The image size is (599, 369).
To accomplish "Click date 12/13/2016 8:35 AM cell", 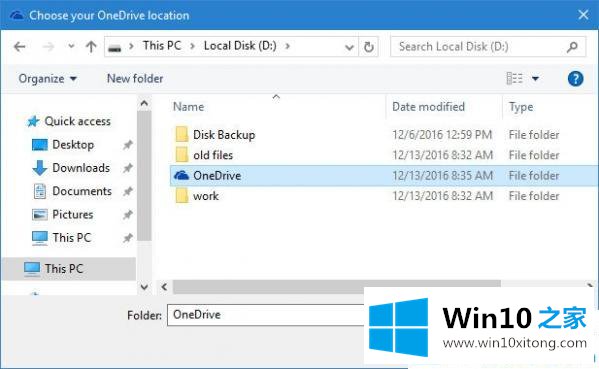I will click(x=442, y=176).
